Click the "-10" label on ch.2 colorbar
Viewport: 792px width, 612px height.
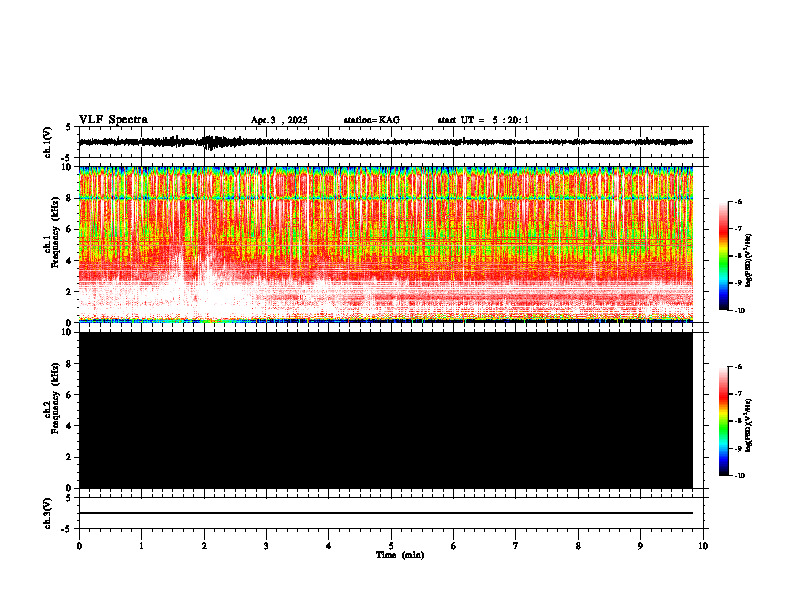[x=739, y=476]
